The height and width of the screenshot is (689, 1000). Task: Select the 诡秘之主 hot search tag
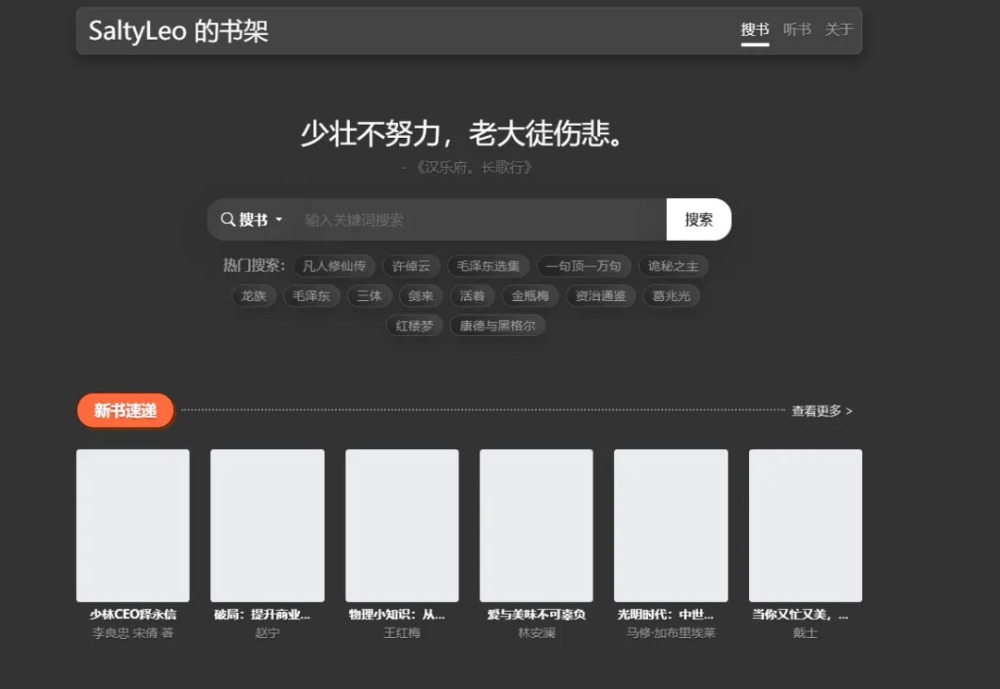pos(673,266)
